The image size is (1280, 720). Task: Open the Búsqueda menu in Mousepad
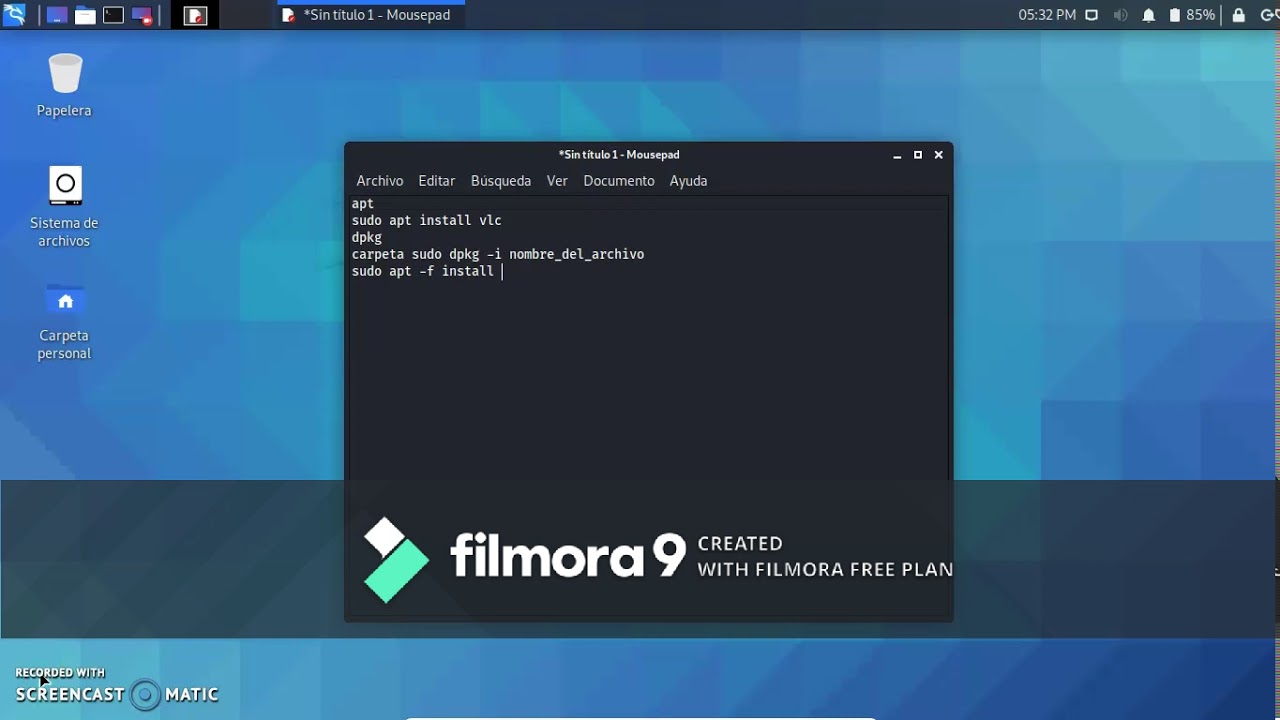501,181
